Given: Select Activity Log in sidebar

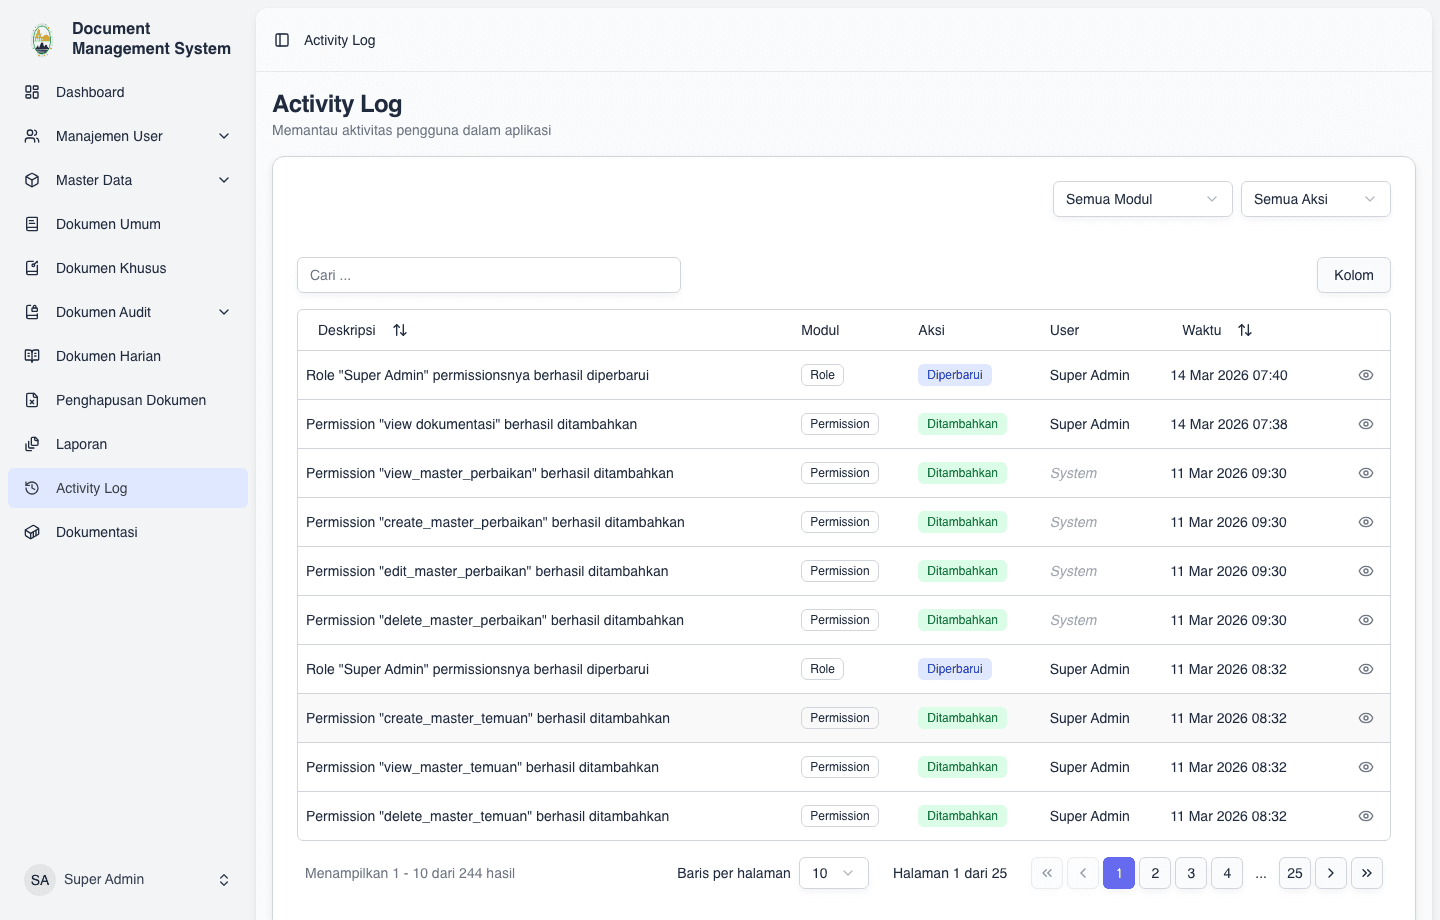Looking at the screenshot, I should tap(128, 488).
